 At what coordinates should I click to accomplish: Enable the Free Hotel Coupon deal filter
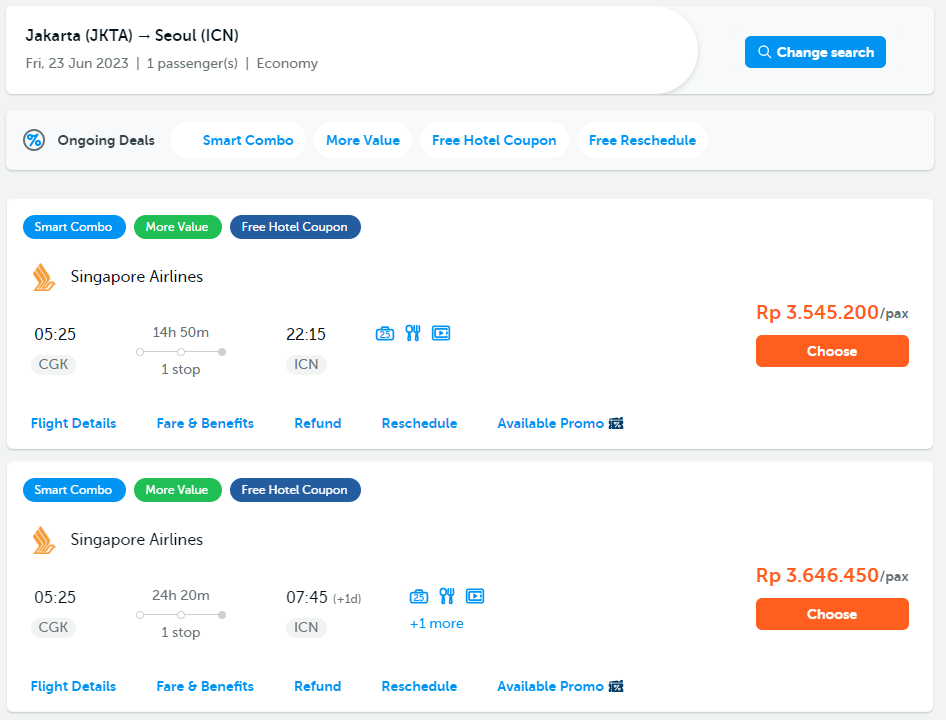(494, 140)
